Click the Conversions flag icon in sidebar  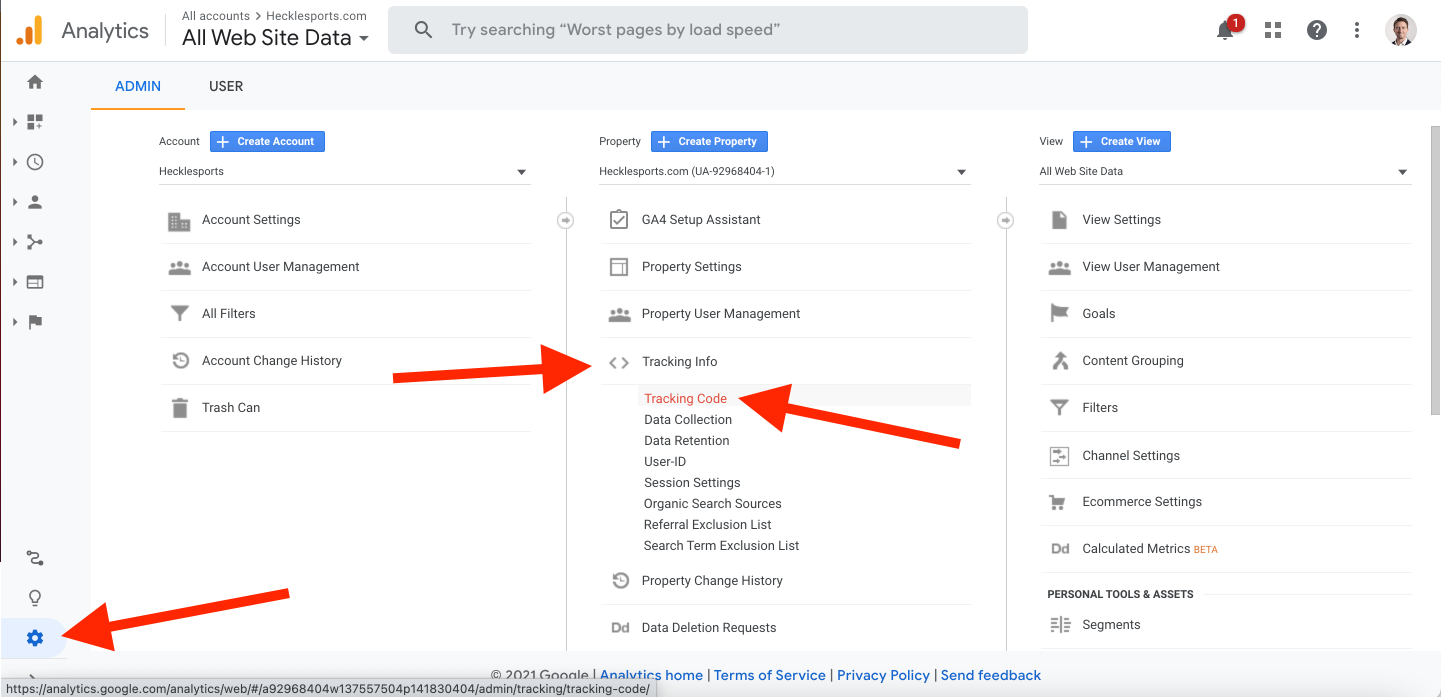[x=35, y=322]
